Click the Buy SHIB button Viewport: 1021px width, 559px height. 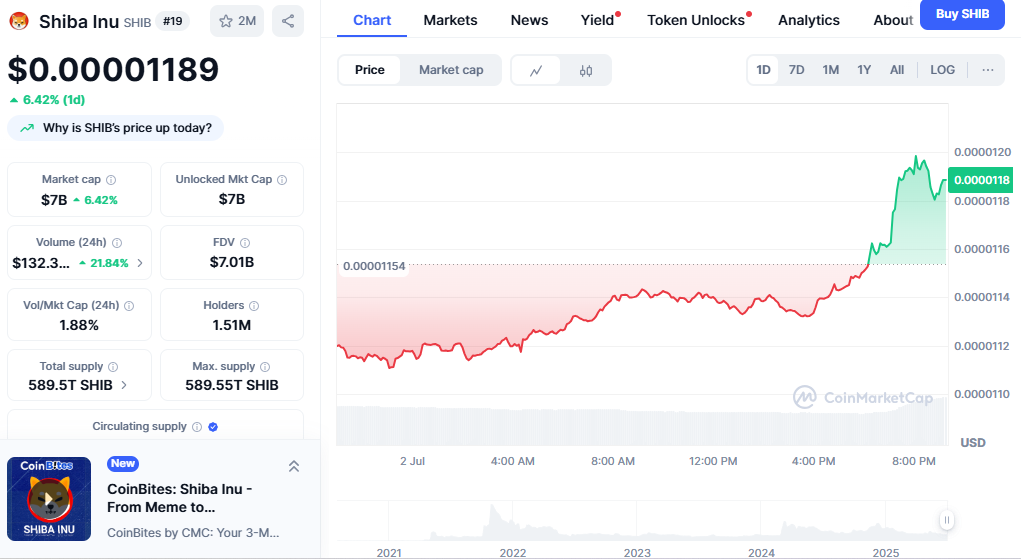(x=962, y=14)
